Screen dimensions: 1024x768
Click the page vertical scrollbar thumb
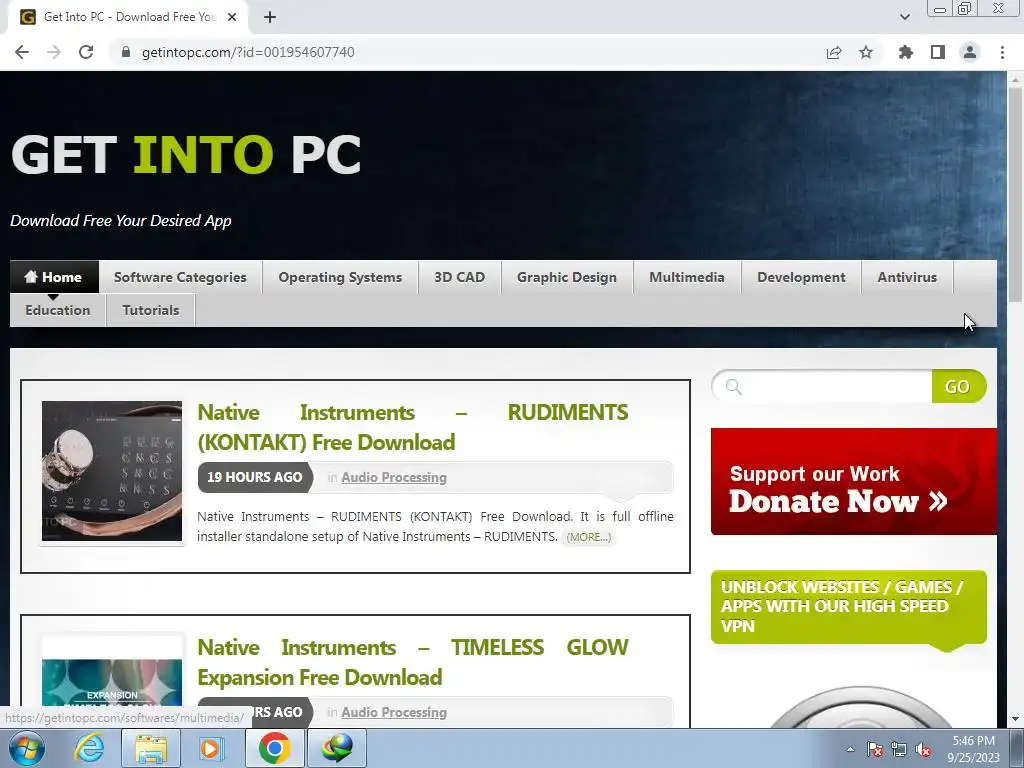(x=1015, y=193)
